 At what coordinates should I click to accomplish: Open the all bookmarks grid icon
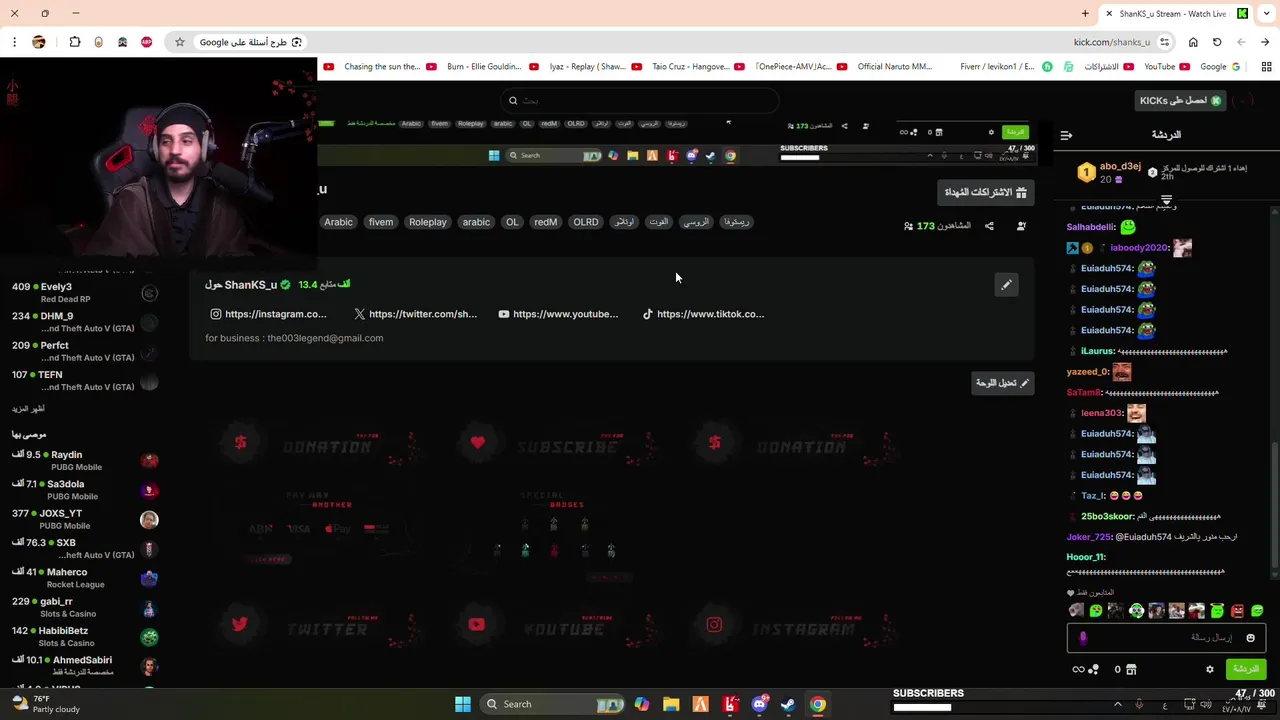pyautogui.click(x=1266, y=67)
